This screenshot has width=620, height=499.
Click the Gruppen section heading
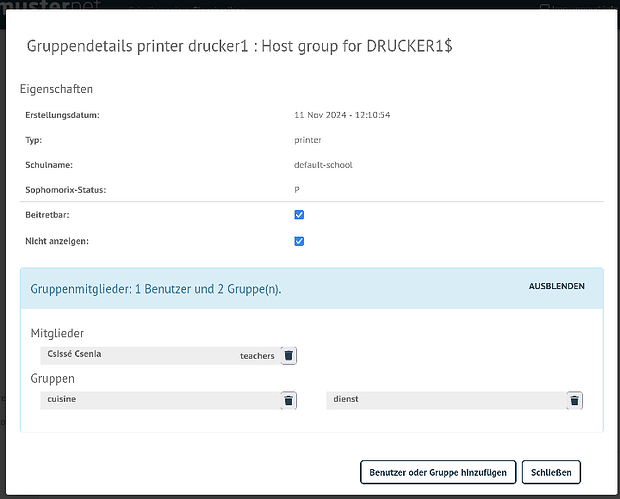53,379
